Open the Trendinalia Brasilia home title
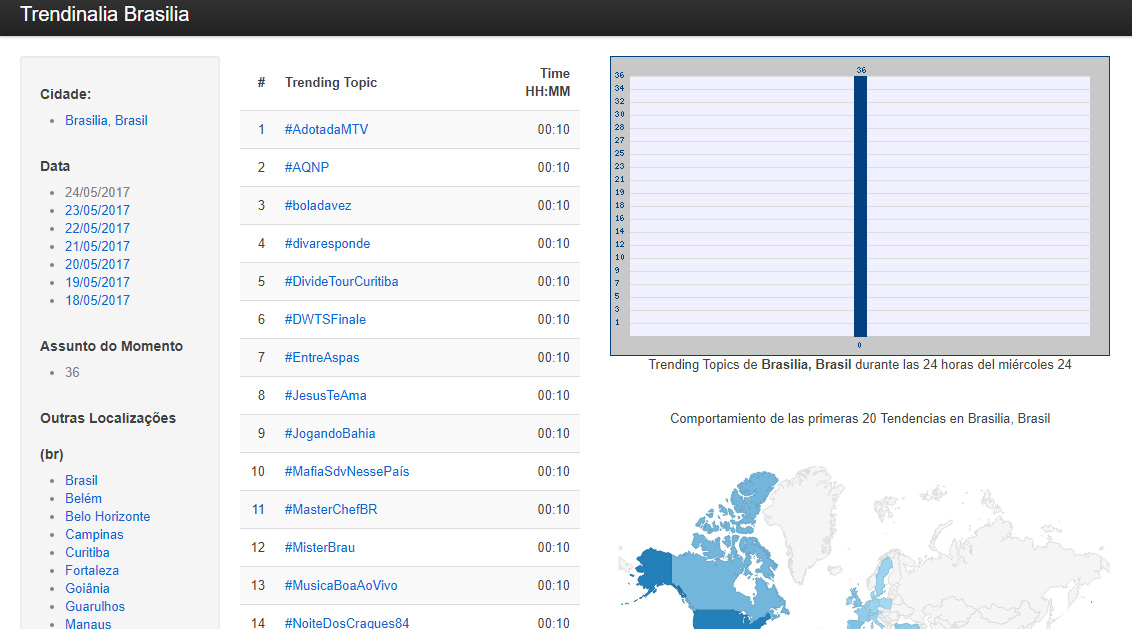Viewport: 1132px width, 629px height. (104, 15)
